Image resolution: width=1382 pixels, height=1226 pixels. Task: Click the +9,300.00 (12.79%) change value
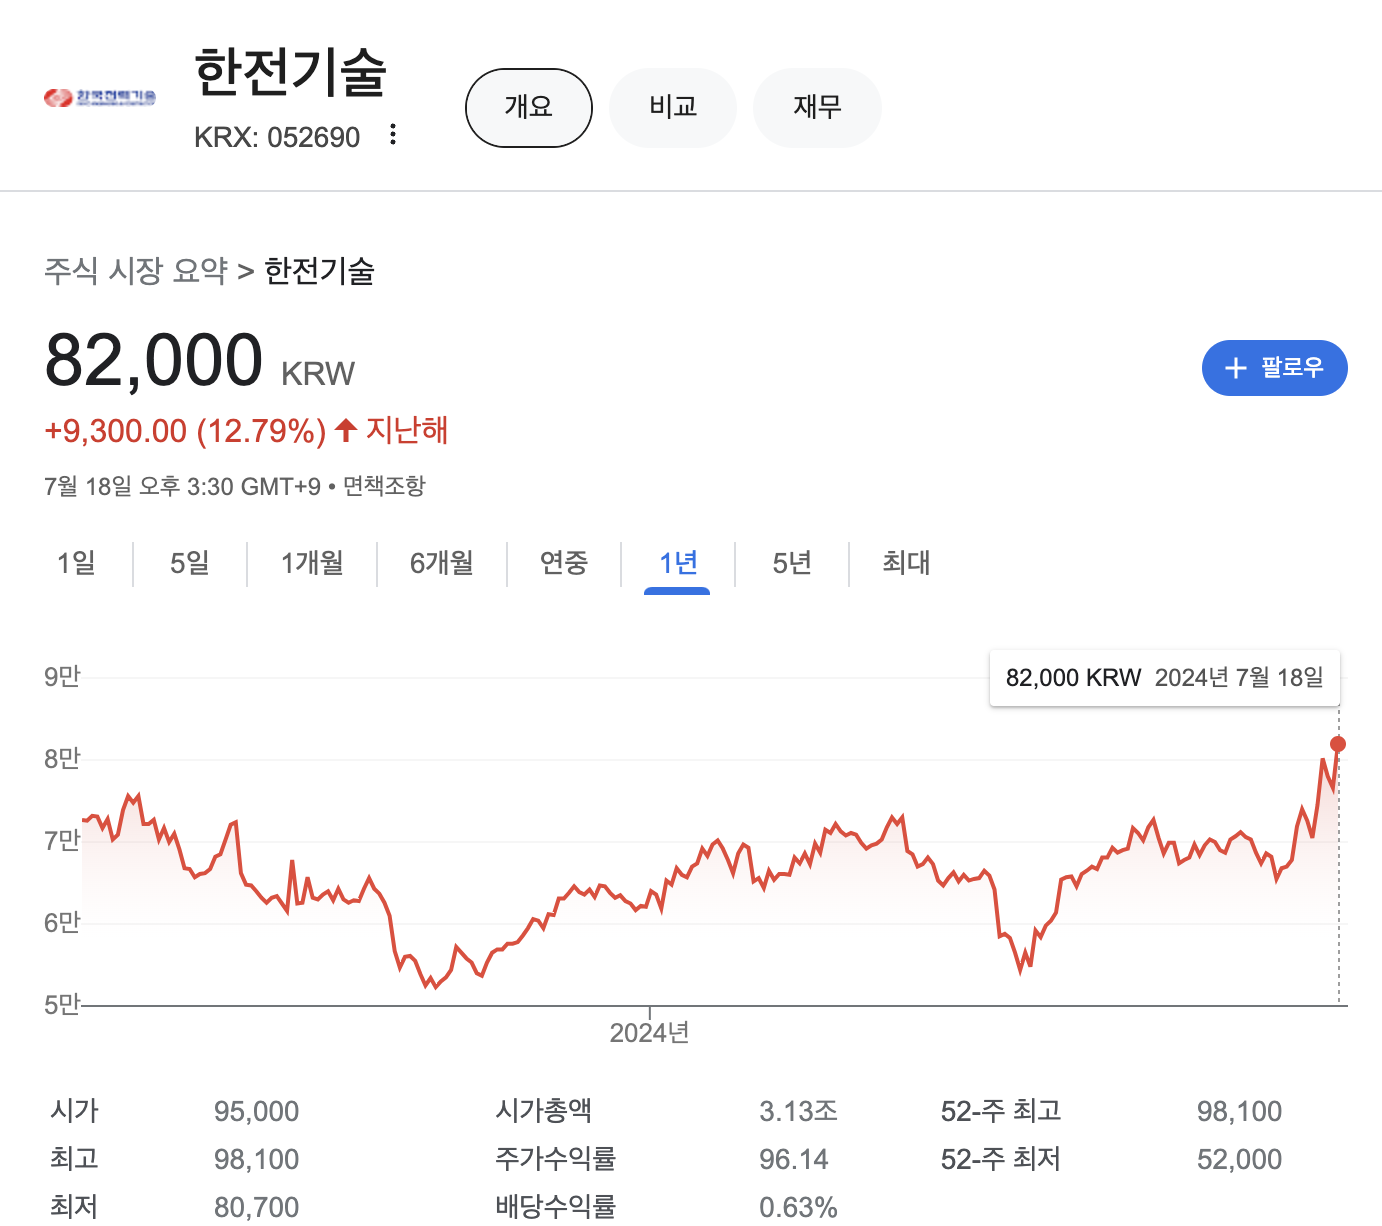(185, 431)
